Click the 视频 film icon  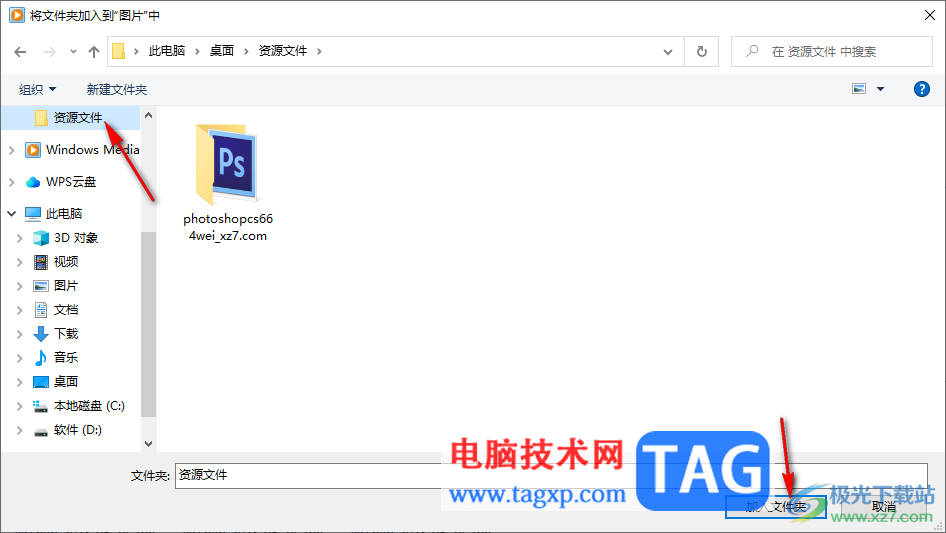coord(40,262)
